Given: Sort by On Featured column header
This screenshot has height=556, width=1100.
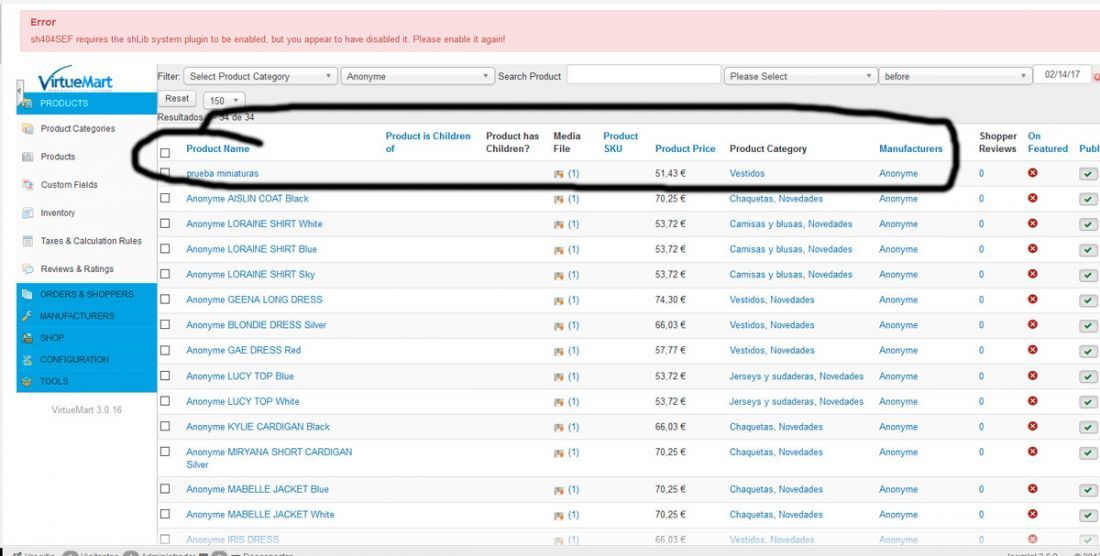Looking at the screenshot, I should point(1047,142).
